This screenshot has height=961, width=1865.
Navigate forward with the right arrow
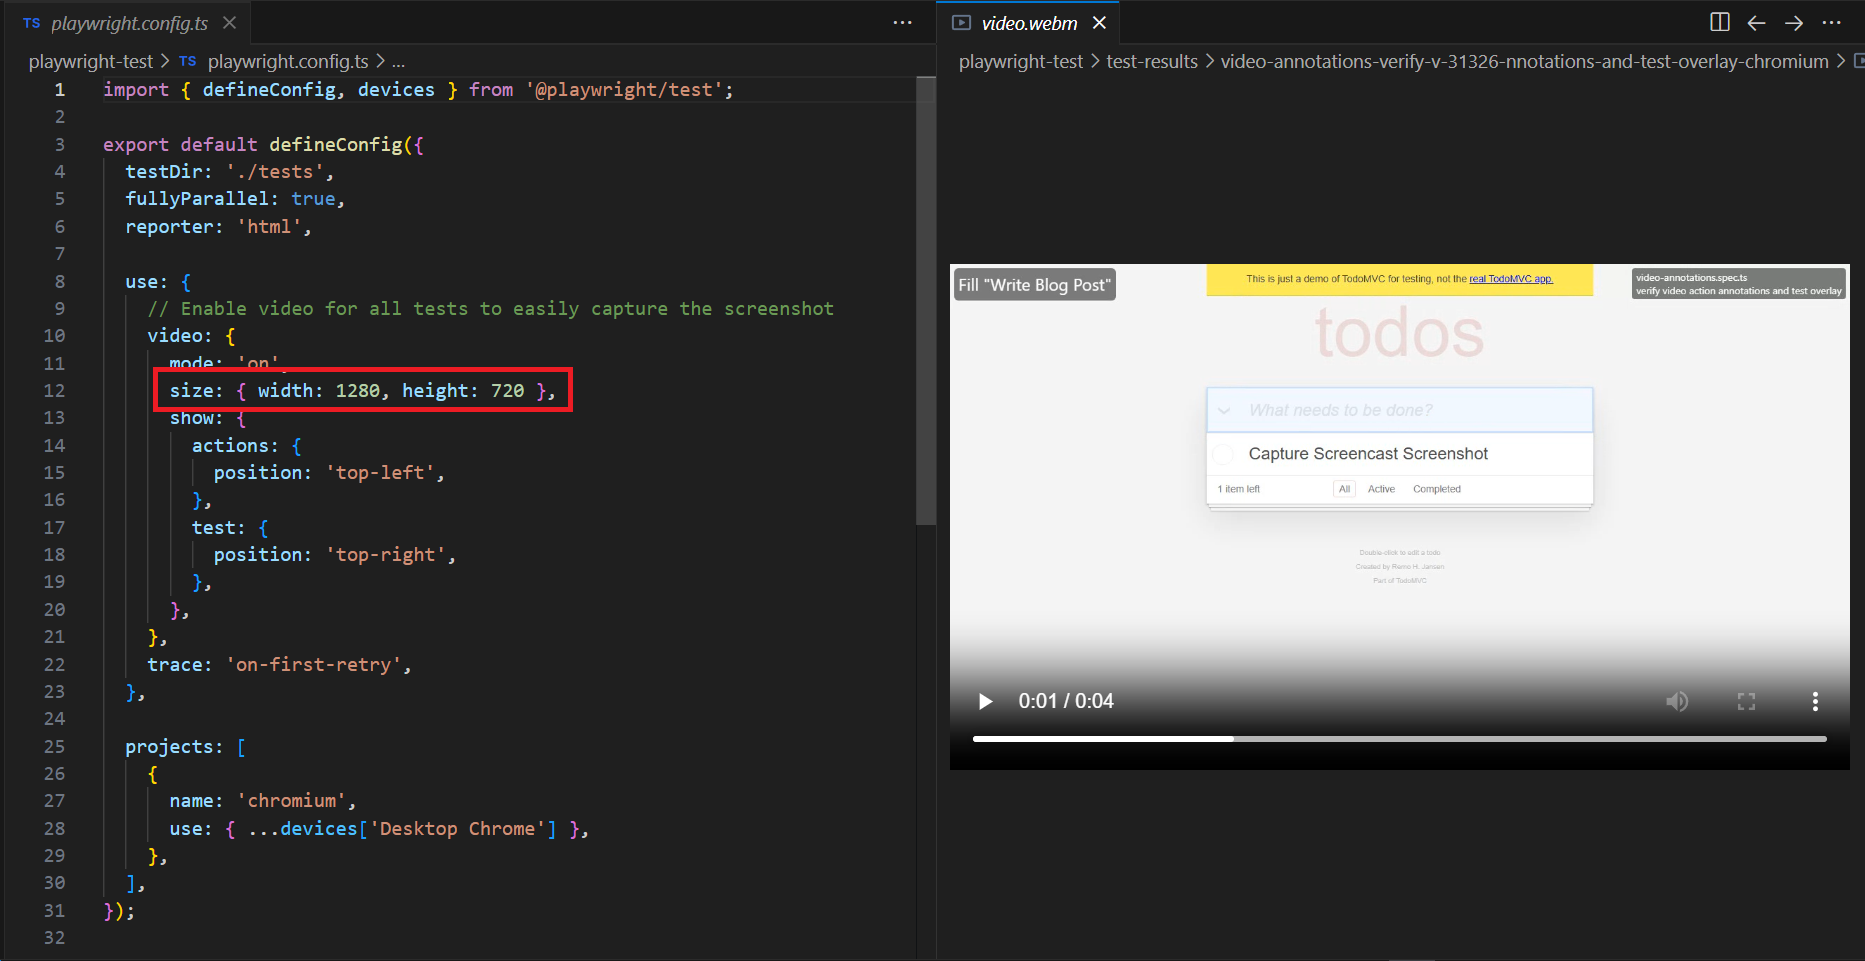[1794, 22]
